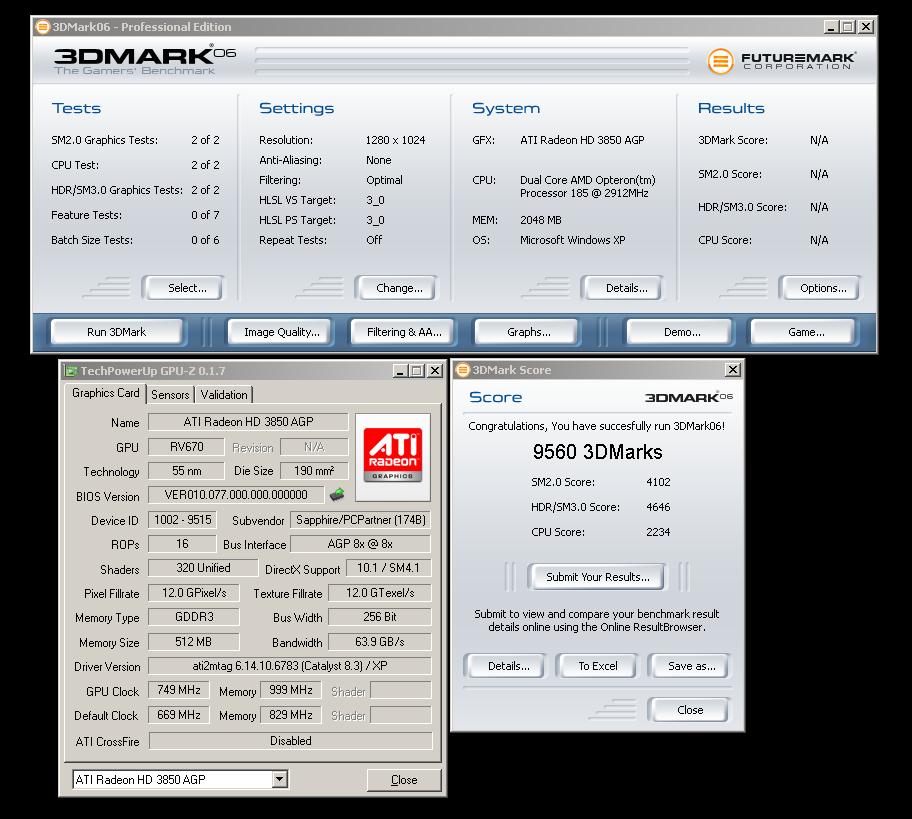Switch to the Sensors tab
Screen dimensions: 912x819
point(170,394)
